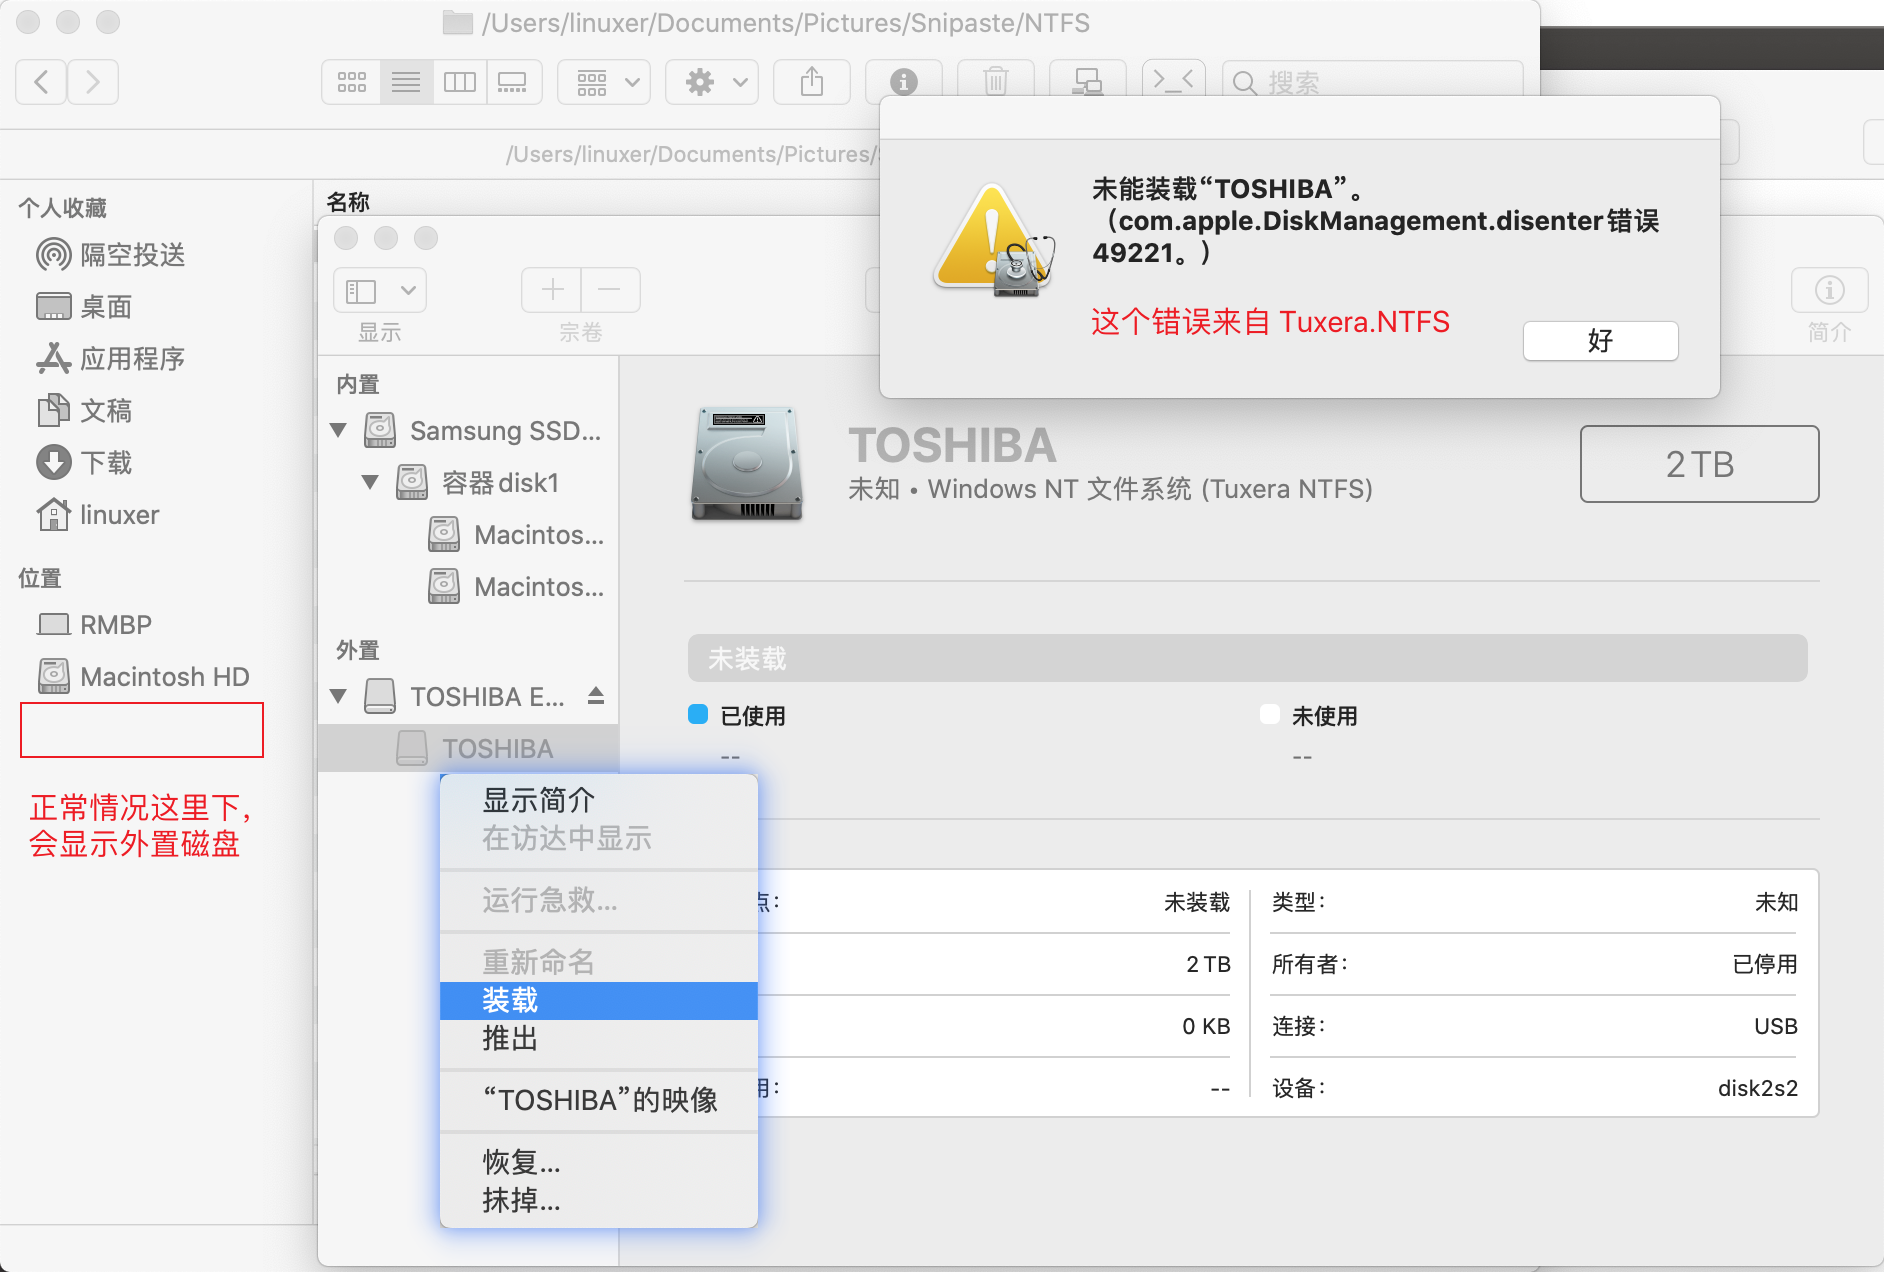Switch Finder to gallery view
The image size is (1884, 1272).
point(513,82)
